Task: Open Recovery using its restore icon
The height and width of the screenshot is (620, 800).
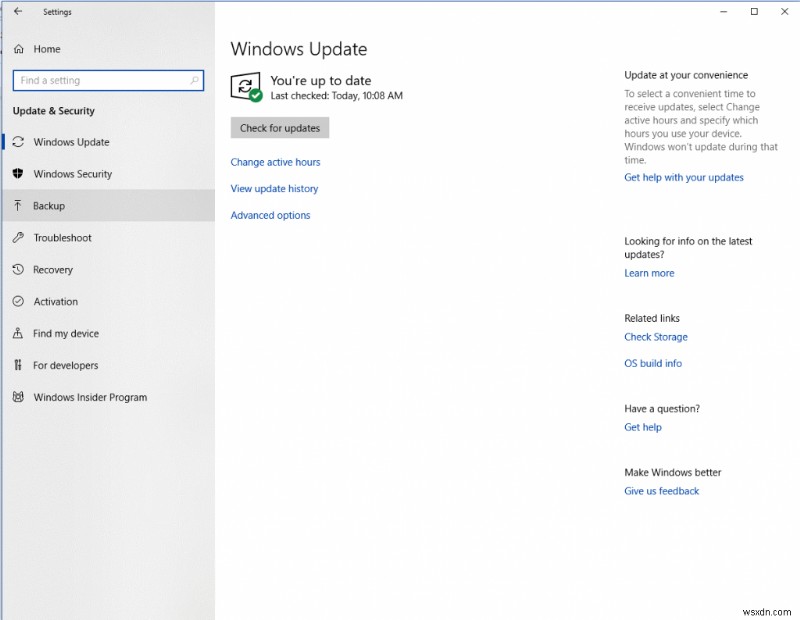Action: [16, 270]
